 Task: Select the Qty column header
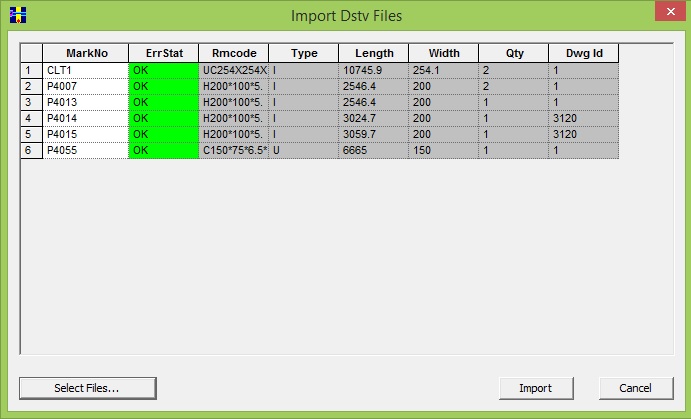pos(513,53)
